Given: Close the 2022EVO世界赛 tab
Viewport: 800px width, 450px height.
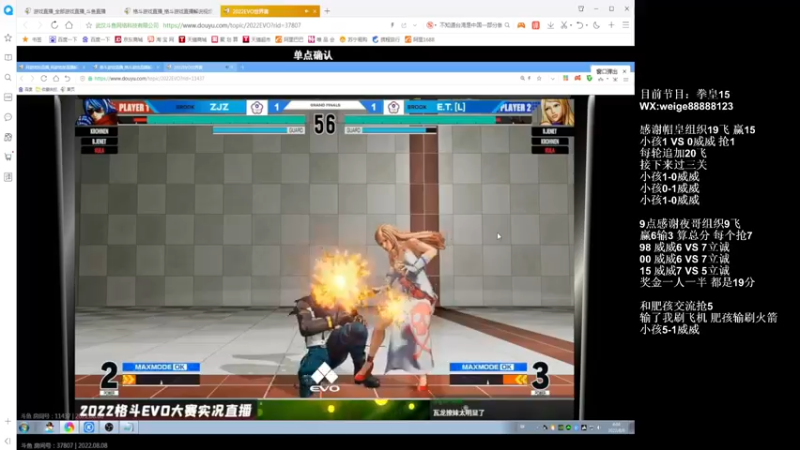Looking at the screenshot, I should tap(315, 11).
